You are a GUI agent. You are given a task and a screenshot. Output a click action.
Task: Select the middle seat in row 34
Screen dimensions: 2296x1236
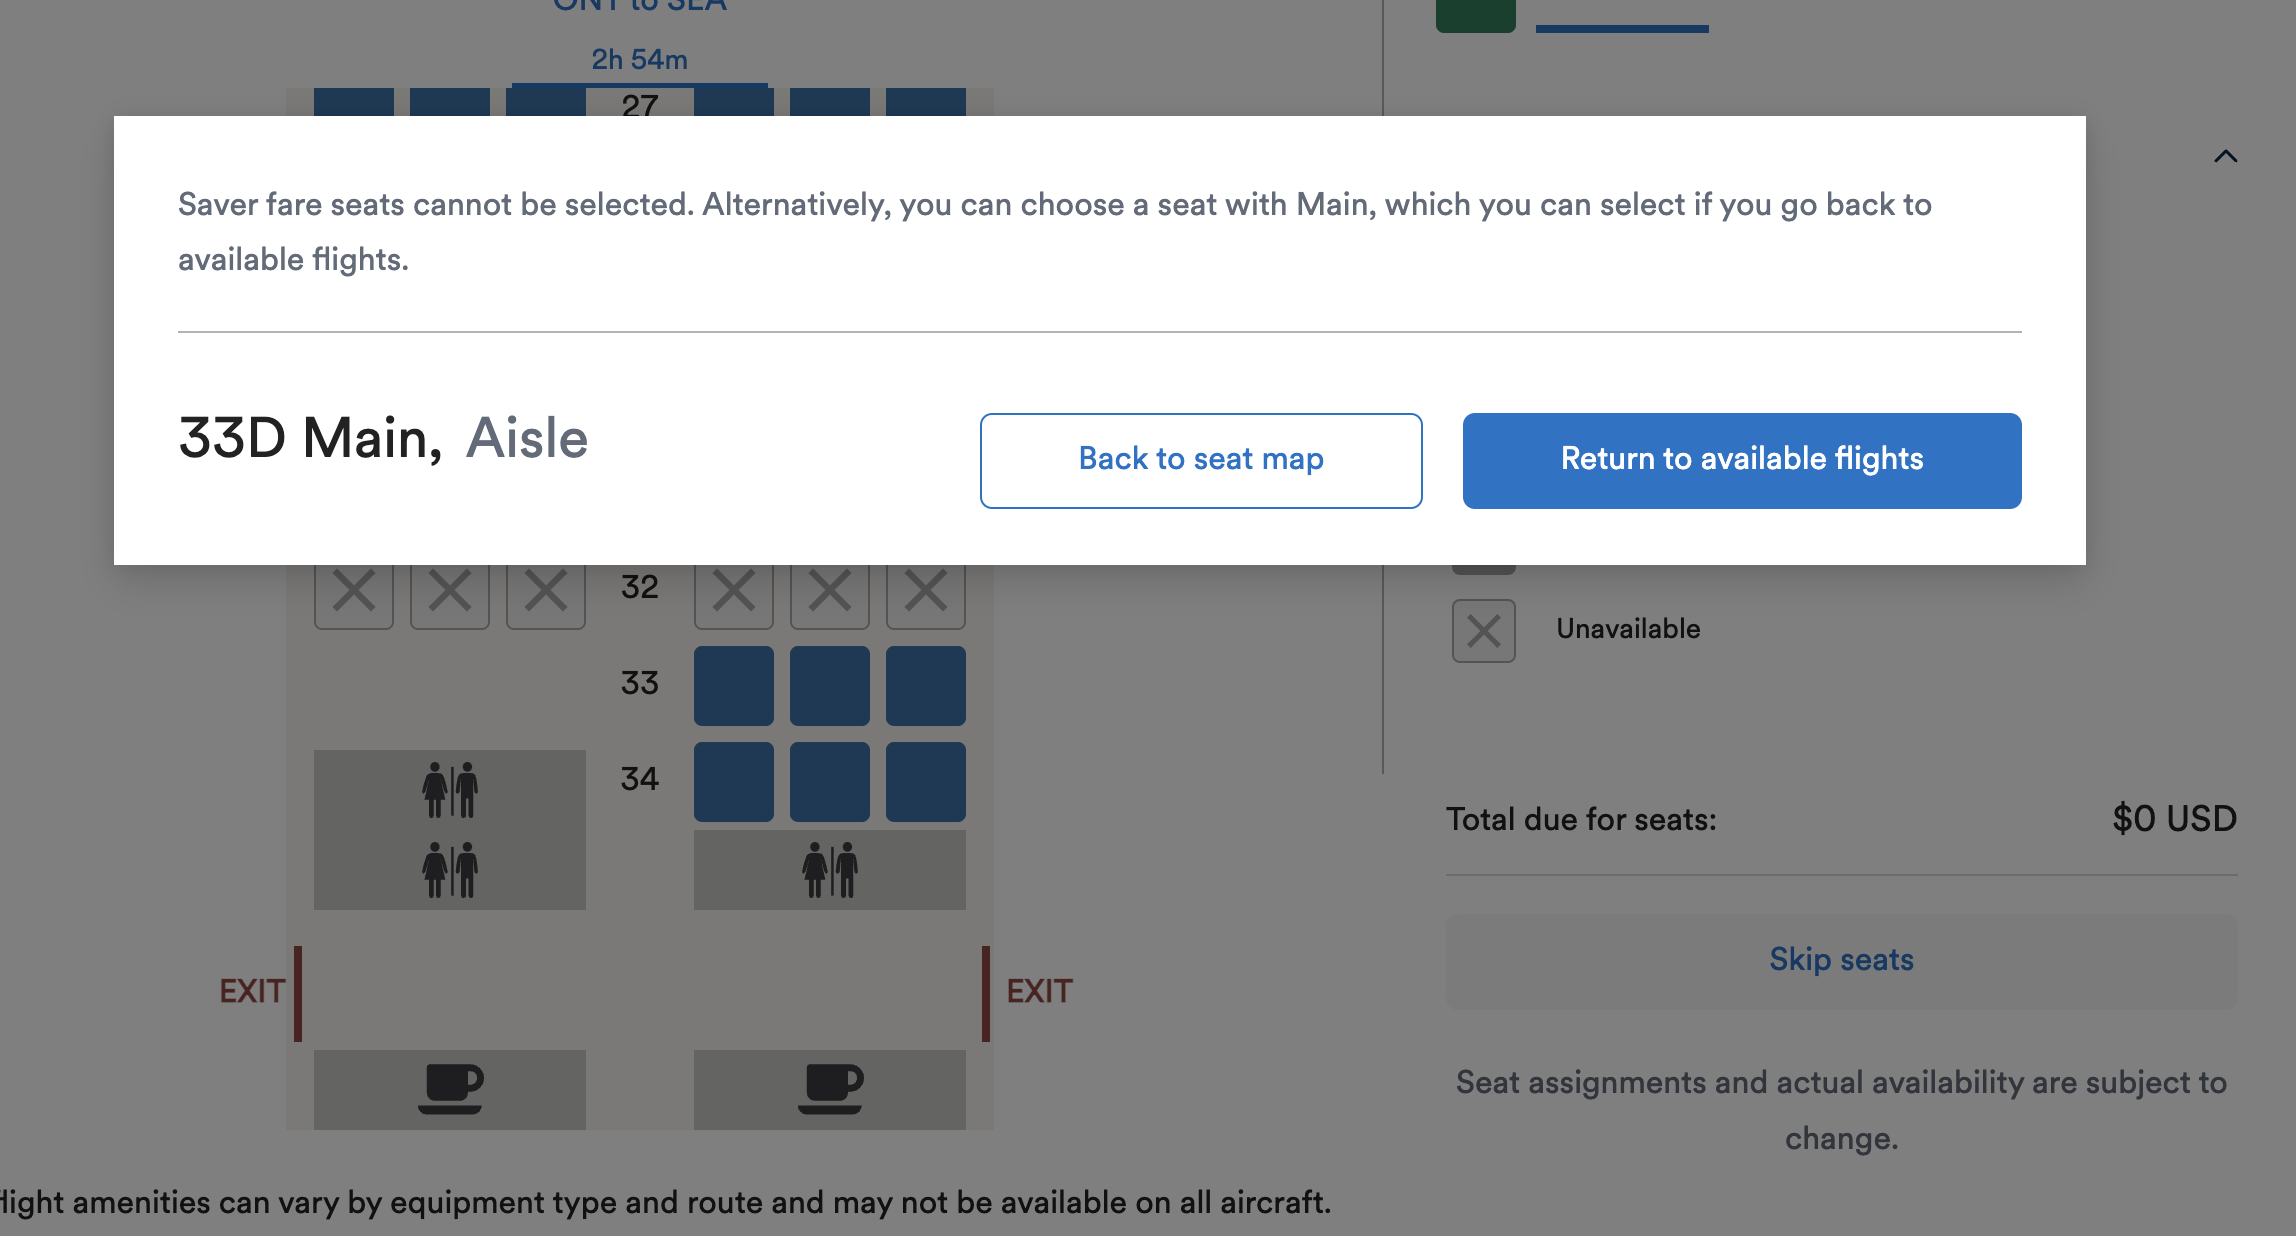pos(830,781)
